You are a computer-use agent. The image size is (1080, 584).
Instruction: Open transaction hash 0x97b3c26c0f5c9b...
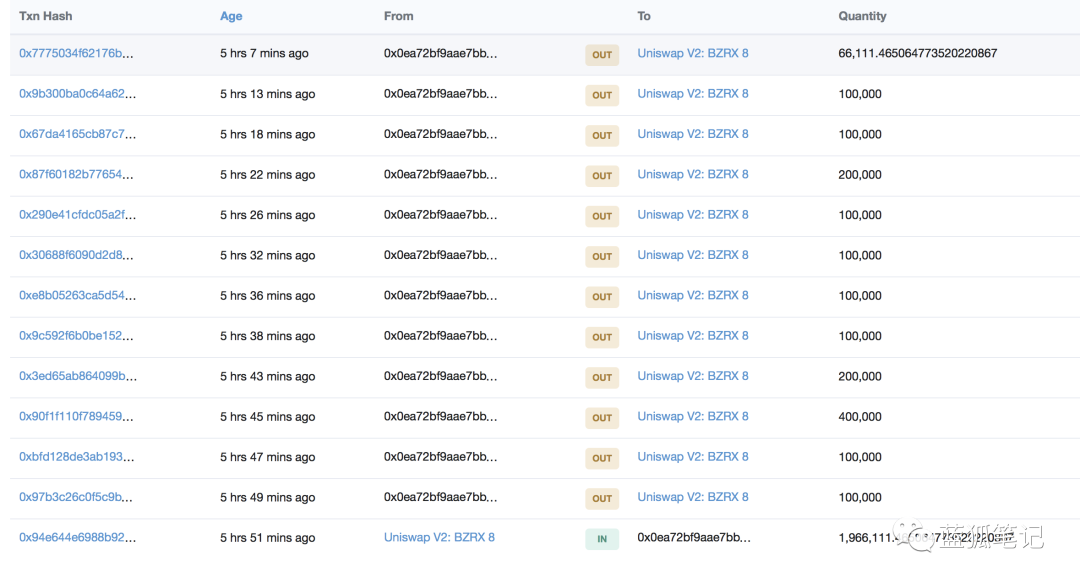point(76,497)
